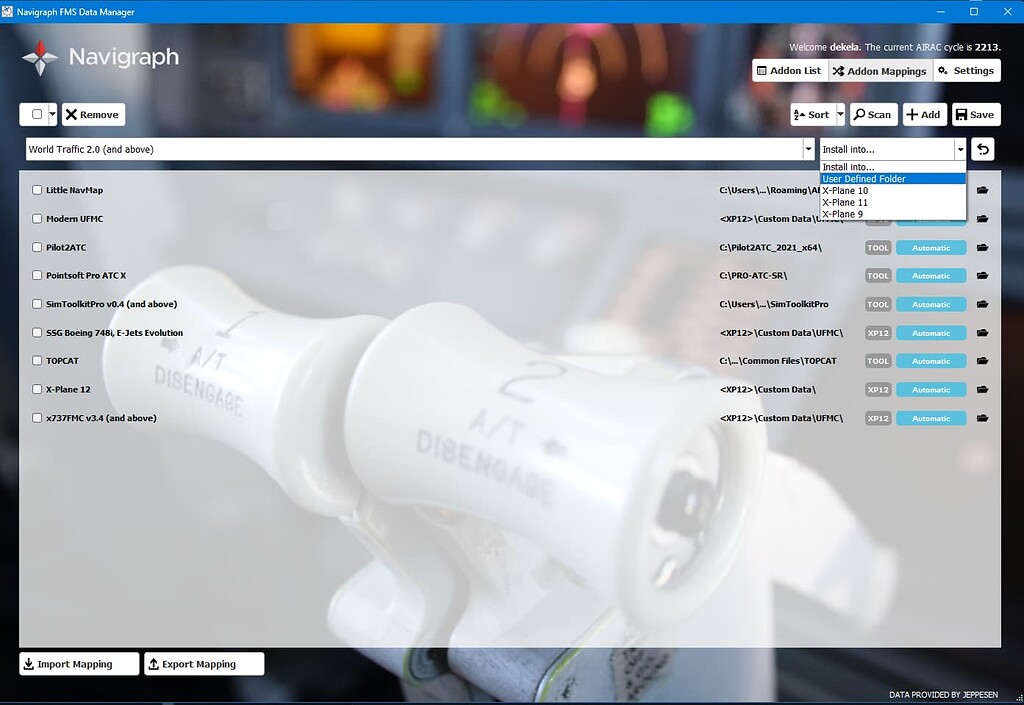Open the World Traffic 2.0 addon dropdown

[x=808, y=148]
